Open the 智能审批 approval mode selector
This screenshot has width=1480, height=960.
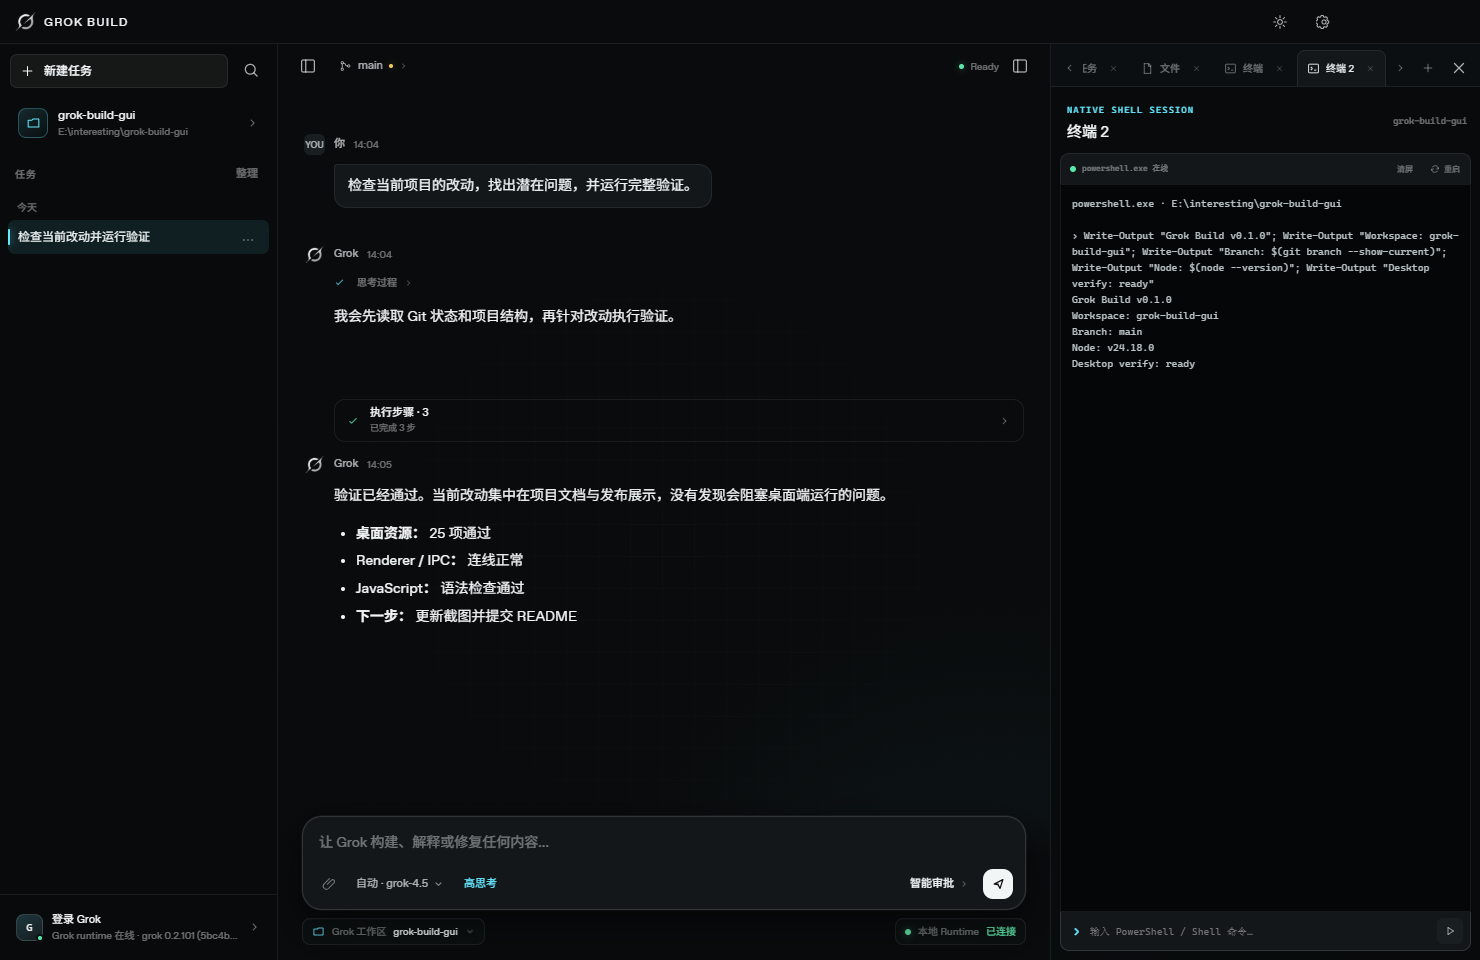pyautogui.click(x=938, y=884)
